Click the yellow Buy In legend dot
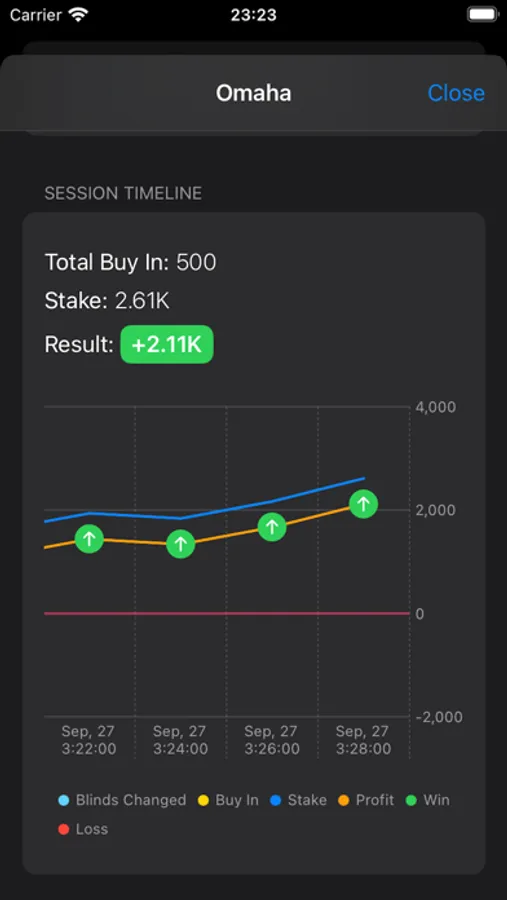 point(203,800)
